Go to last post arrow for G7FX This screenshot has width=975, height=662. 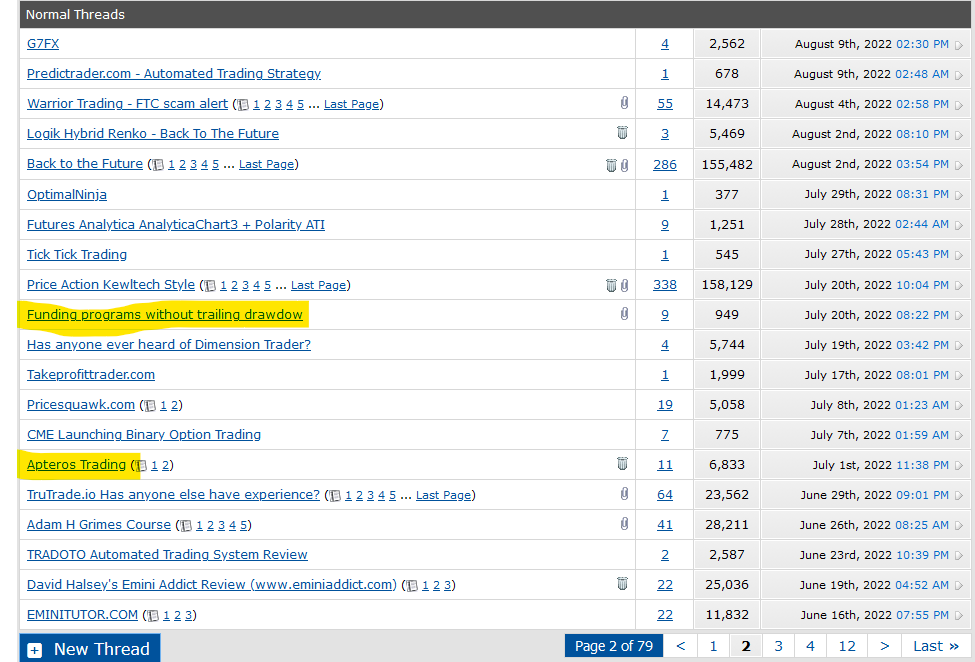point(959,45)
